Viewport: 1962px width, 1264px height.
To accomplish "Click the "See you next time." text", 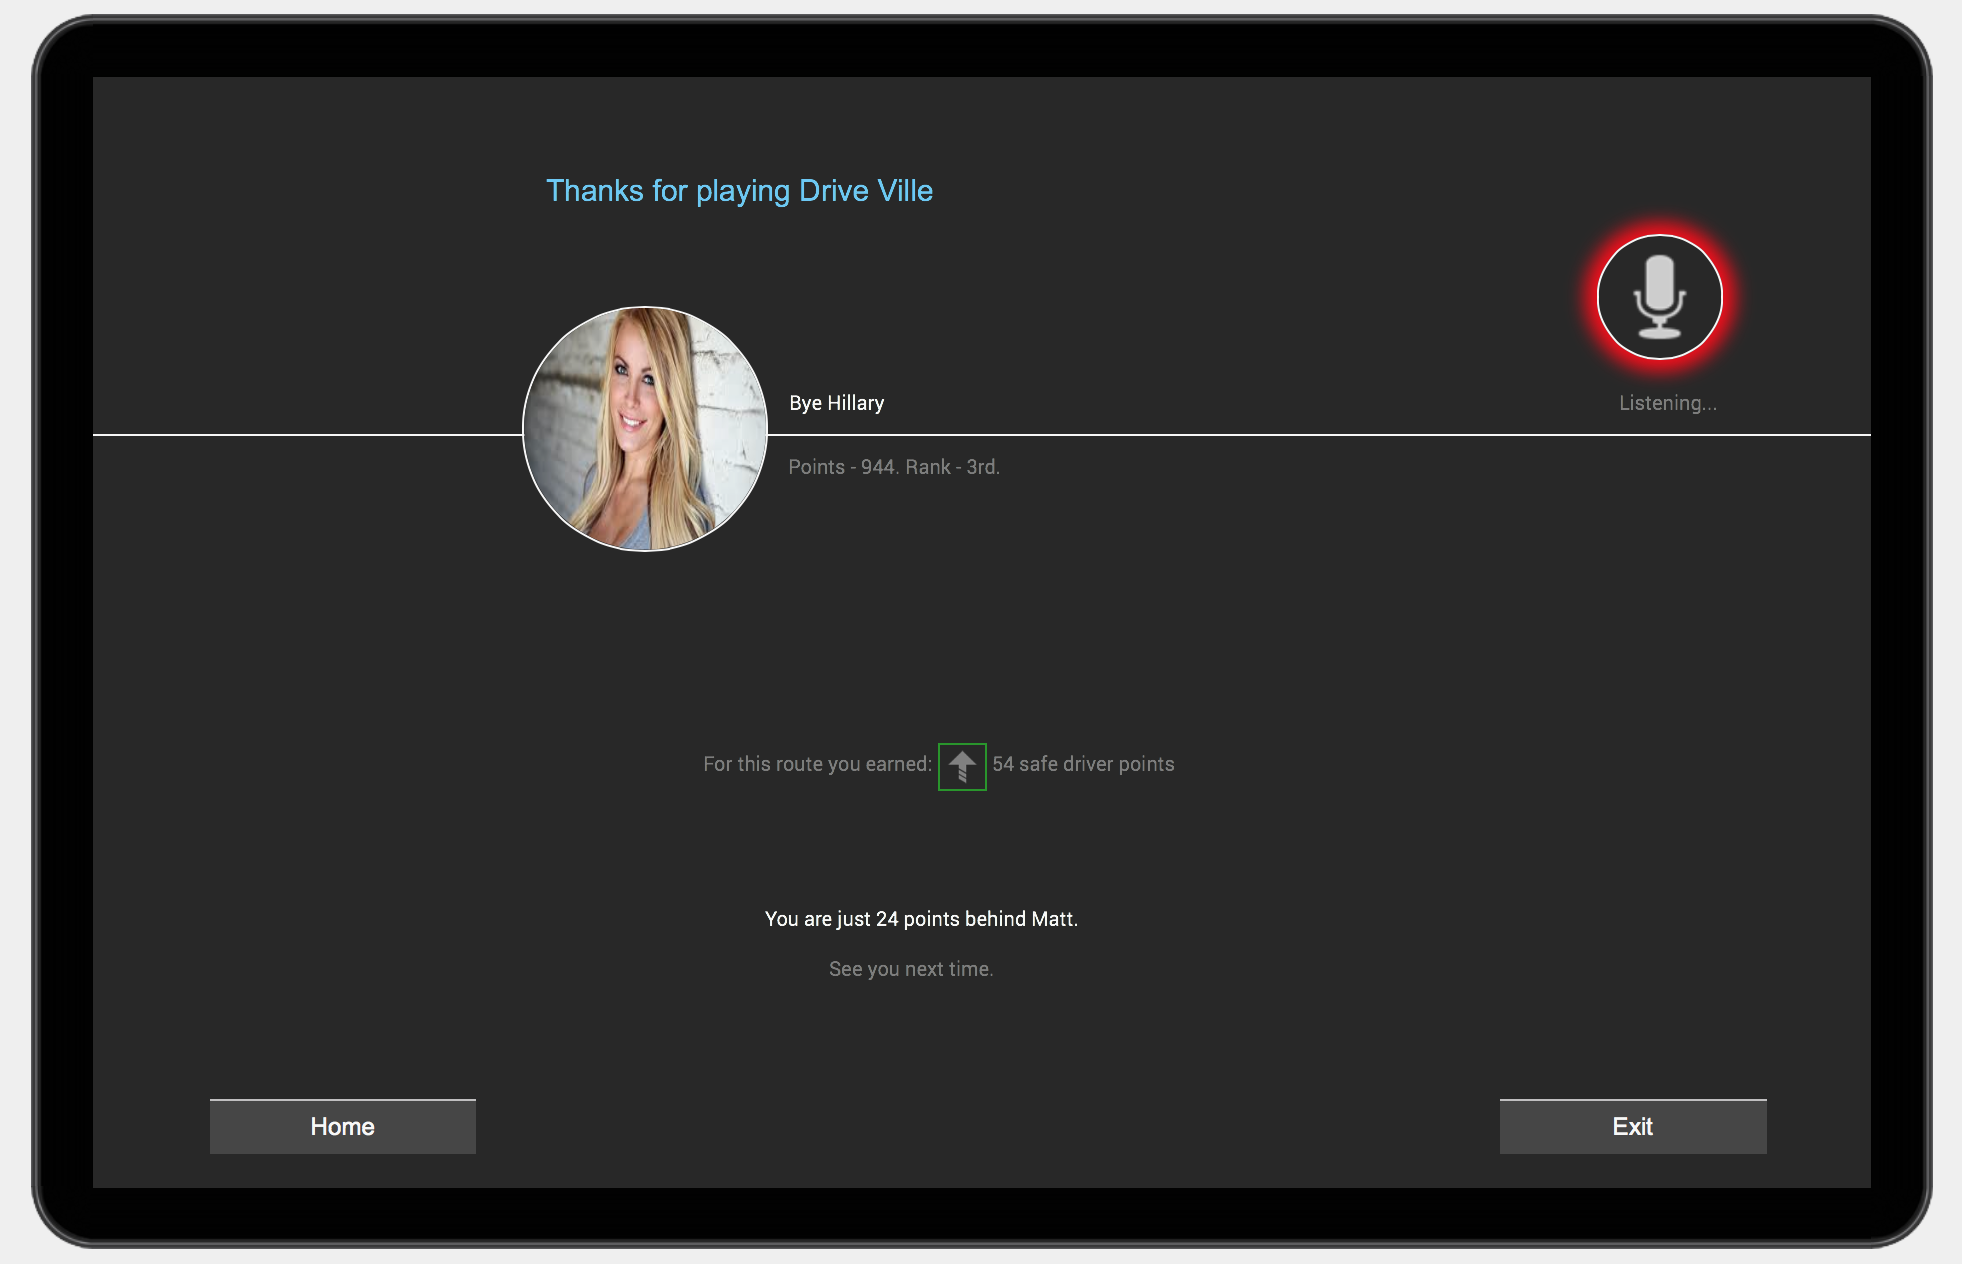I will (911, 969).
